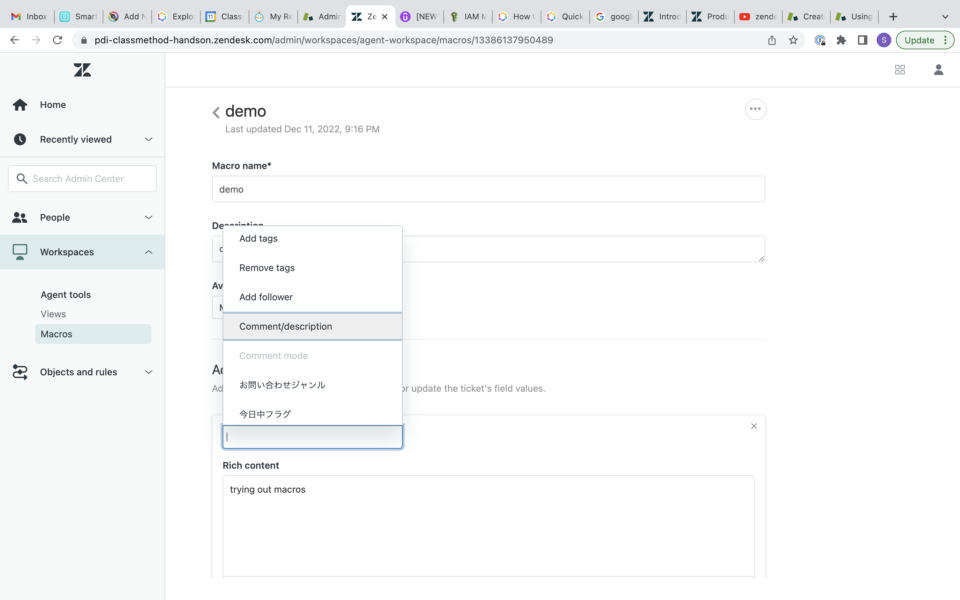Expand the People section
Image resolution: width=960 pixels, height=600 pixels.
tap(148, 217)
